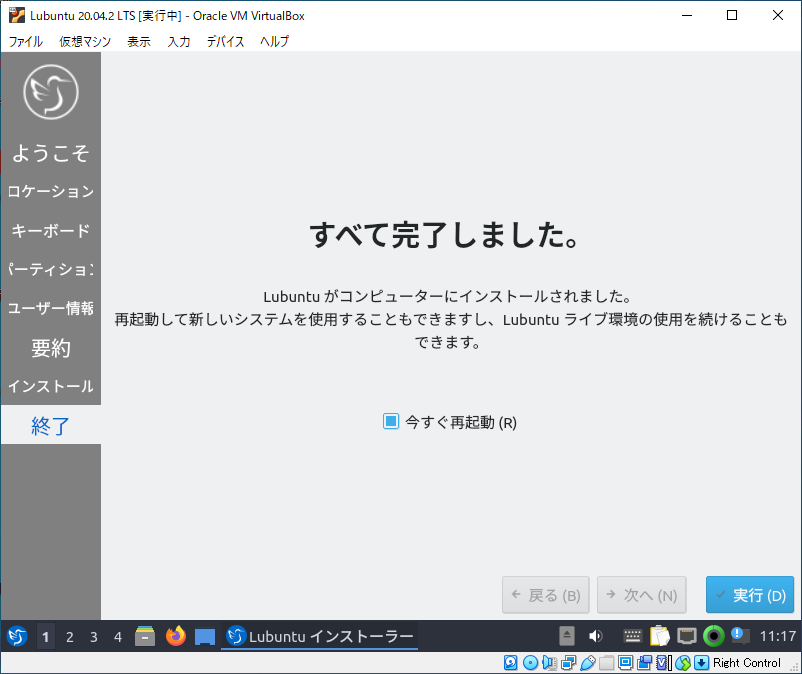Open the clipboard manager tray icon
This screenshot has height=674, width=802.
pyautogui.click(x=660, y=636)
